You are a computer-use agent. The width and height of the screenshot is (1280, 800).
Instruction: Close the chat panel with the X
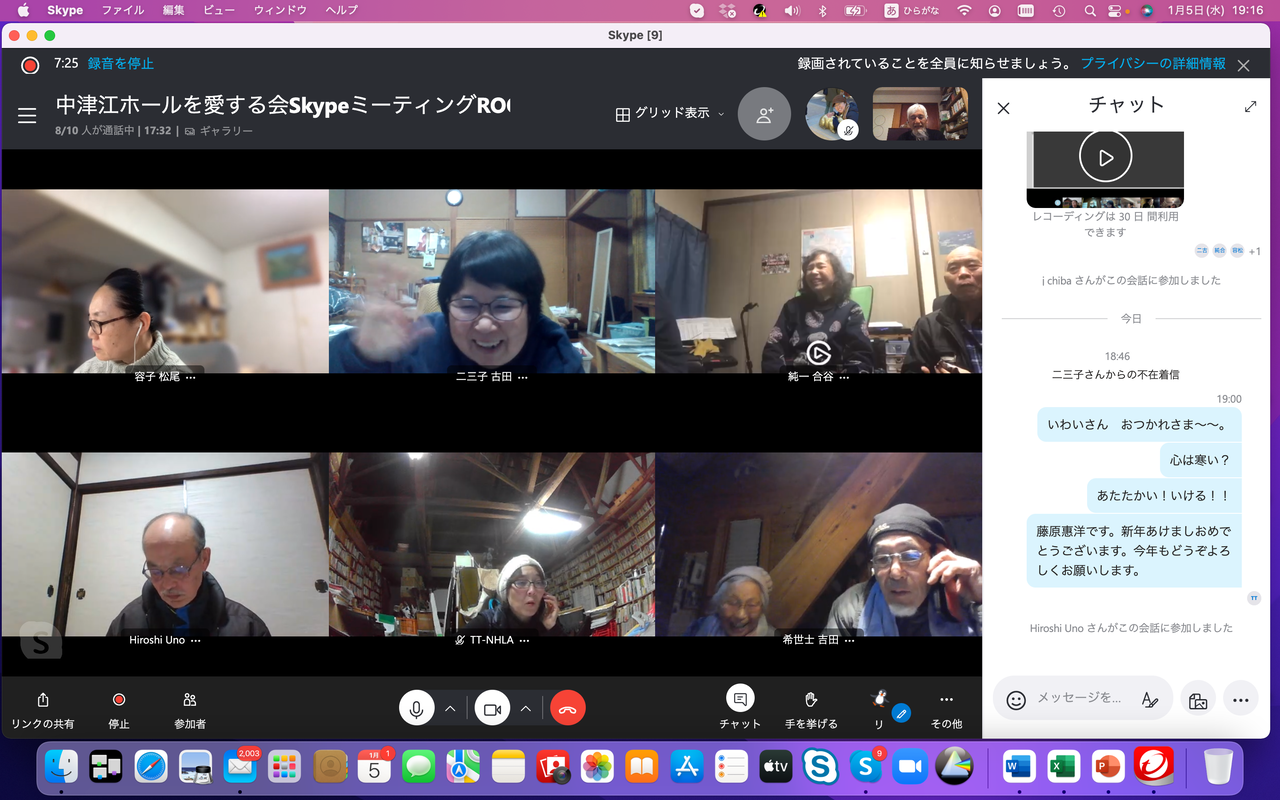[1004, 108]
